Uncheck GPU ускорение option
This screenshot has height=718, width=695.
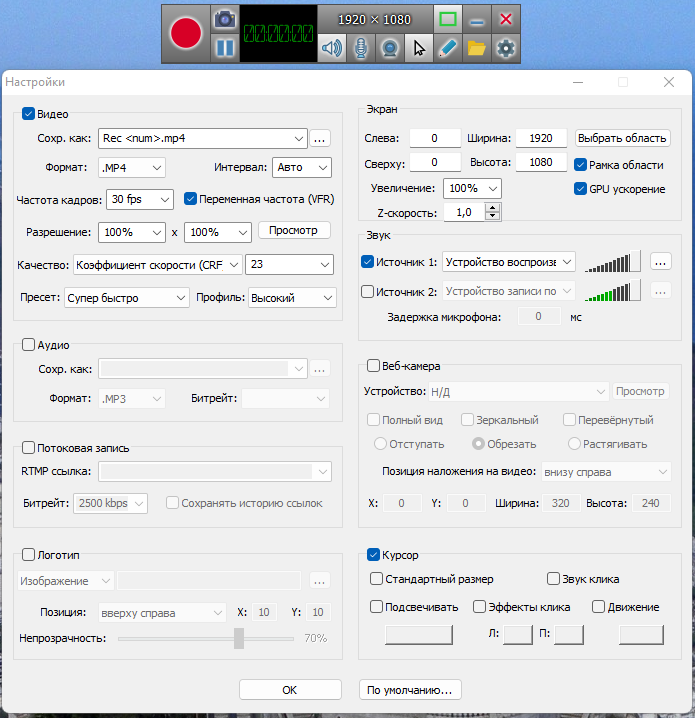(580, 188)
